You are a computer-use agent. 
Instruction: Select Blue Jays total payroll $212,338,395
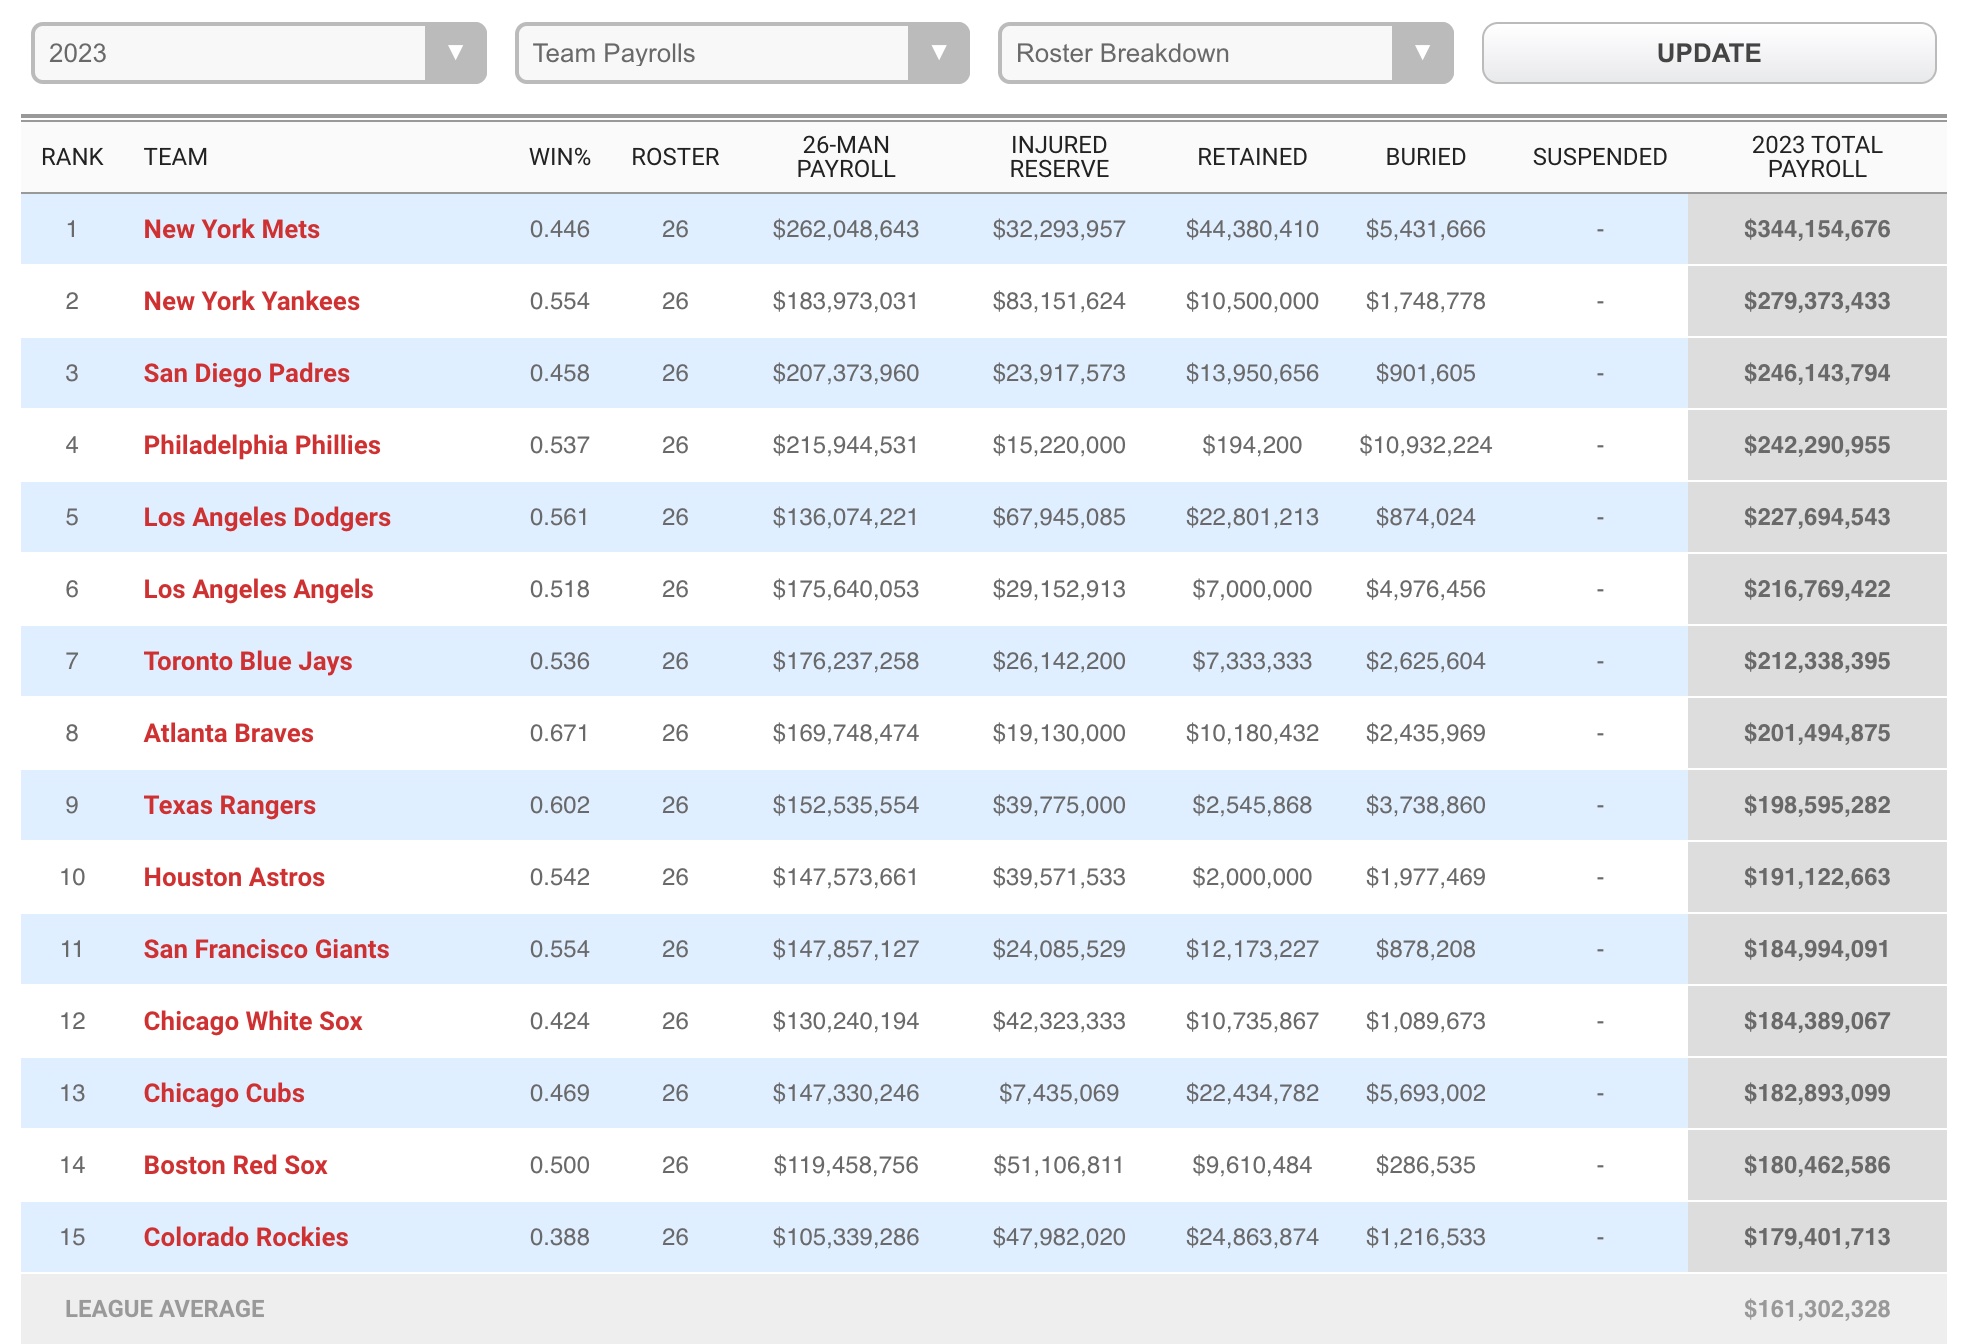pyautogui.click(x=1817, y=661)
